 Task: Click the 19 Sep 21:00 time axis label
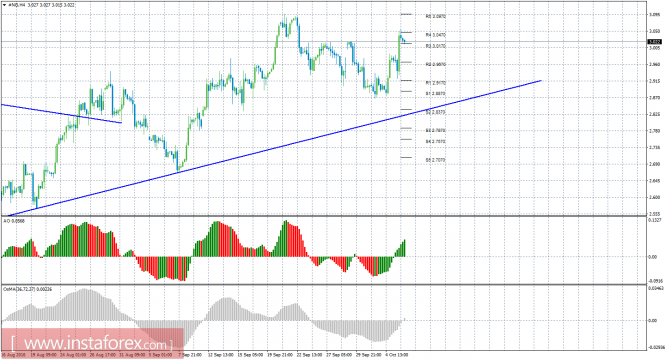point(279,354)
